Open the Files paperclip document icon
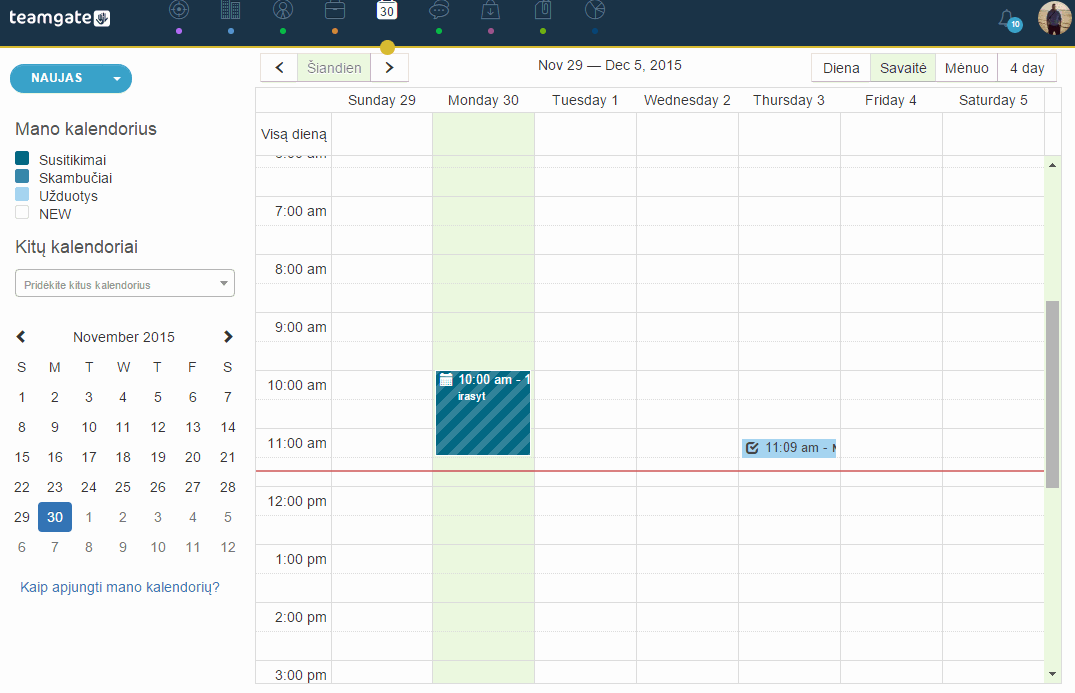1075x693 pixels. 543,10
